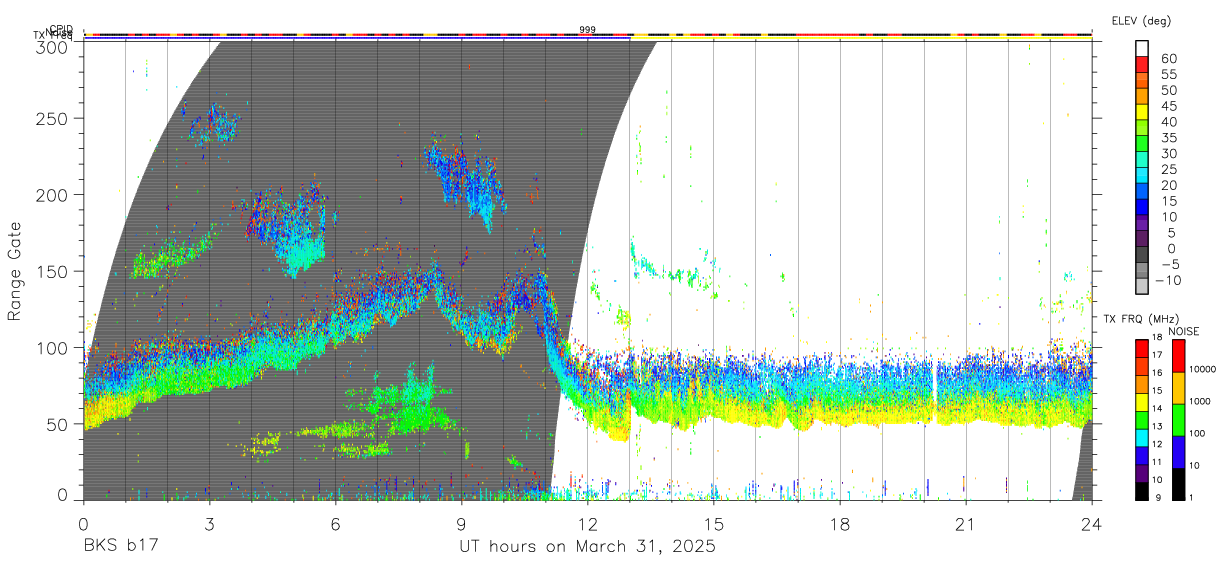Click the "24" tick on UT hours axis
This screenshot has height=567, width=1228.
tap(1092, 525)
